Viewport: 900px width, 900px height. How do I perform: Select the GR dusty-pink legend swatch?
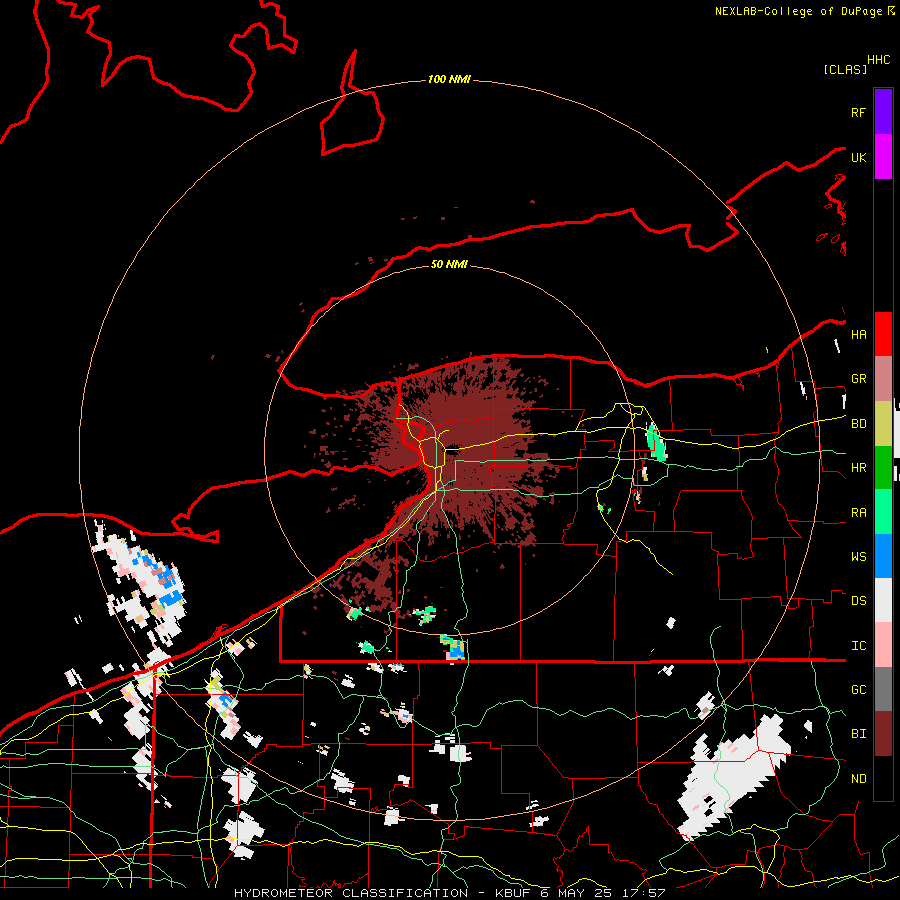point(883,379)
